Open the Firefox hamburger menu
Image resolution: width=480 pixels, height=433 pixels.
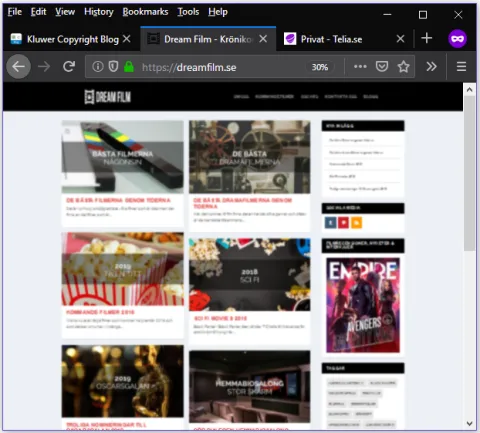pos(461,67)
